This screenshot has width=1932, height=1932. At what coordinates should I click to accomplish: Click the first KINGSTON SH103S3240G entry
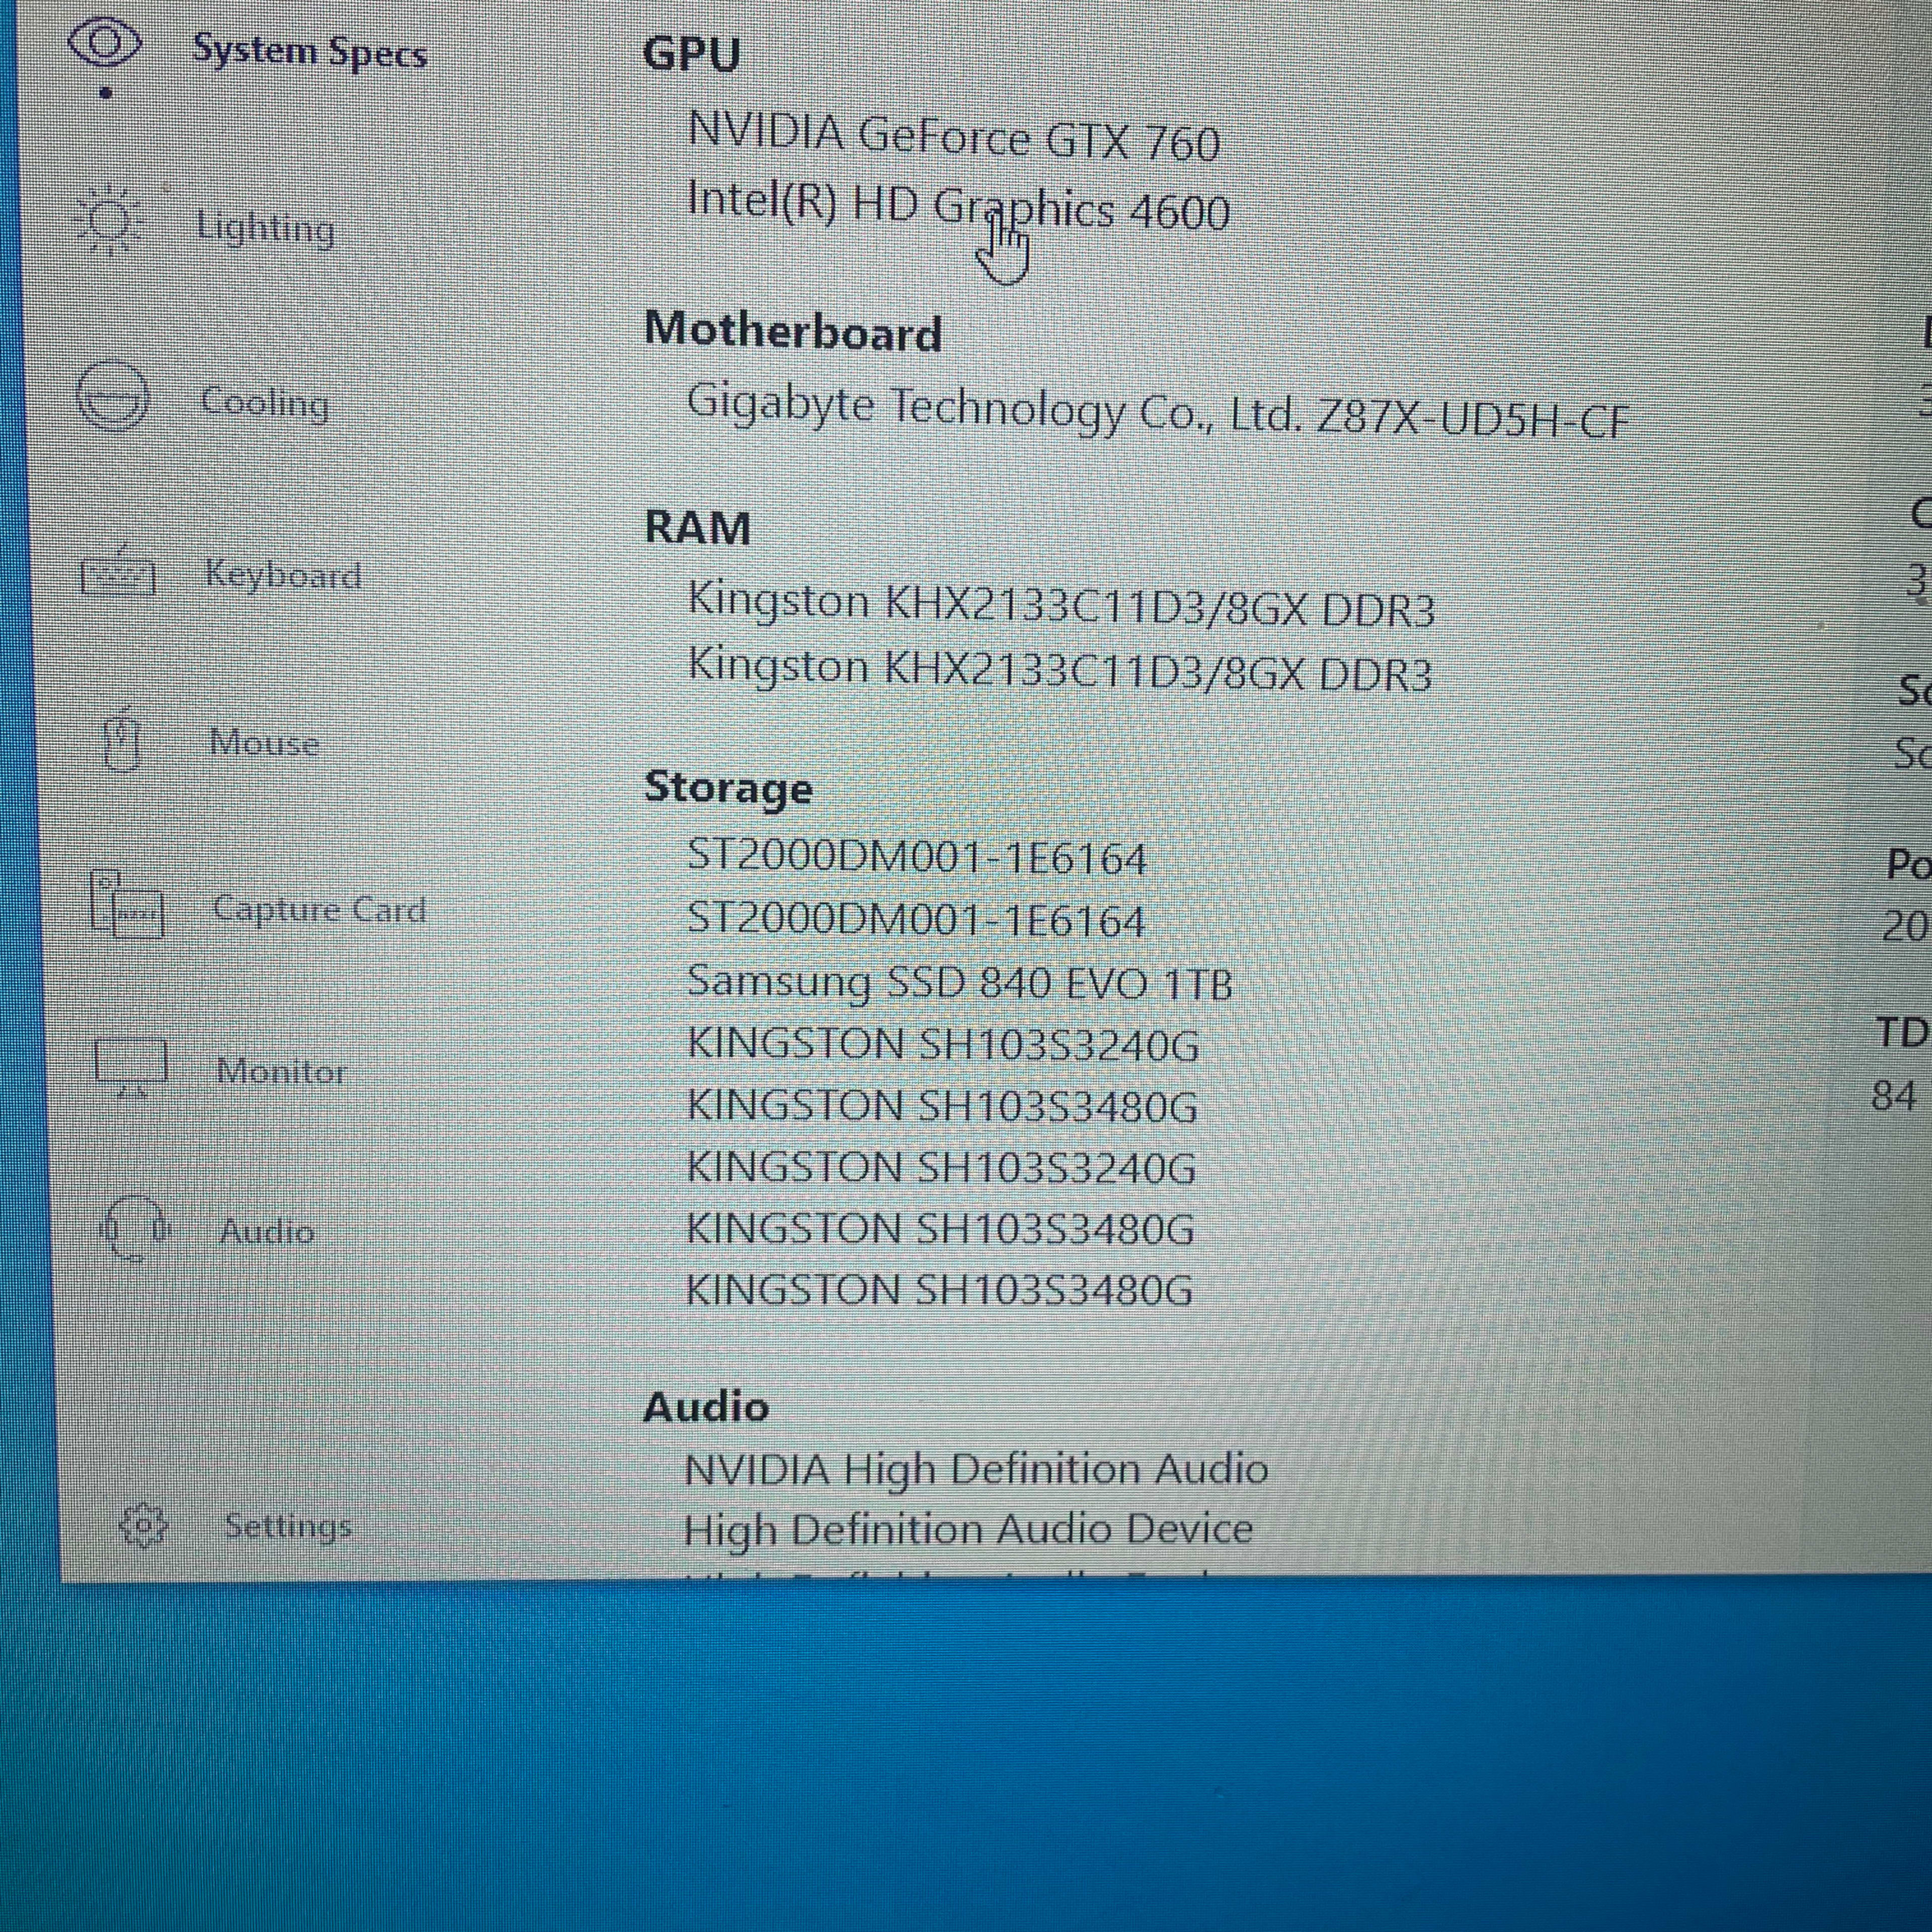[942, 1045]
